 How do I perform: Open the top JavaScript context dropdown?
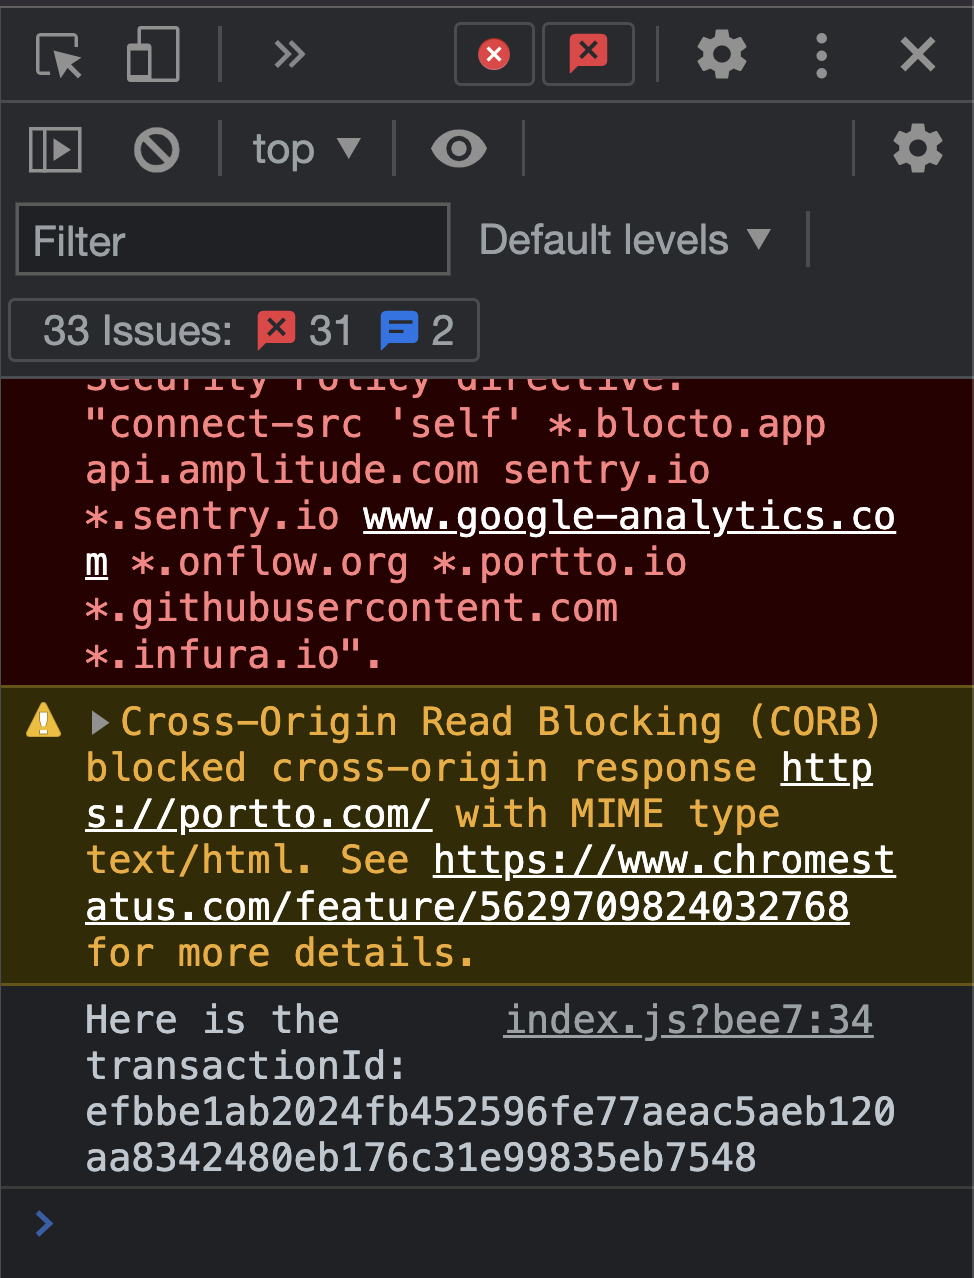coord(305,150)
